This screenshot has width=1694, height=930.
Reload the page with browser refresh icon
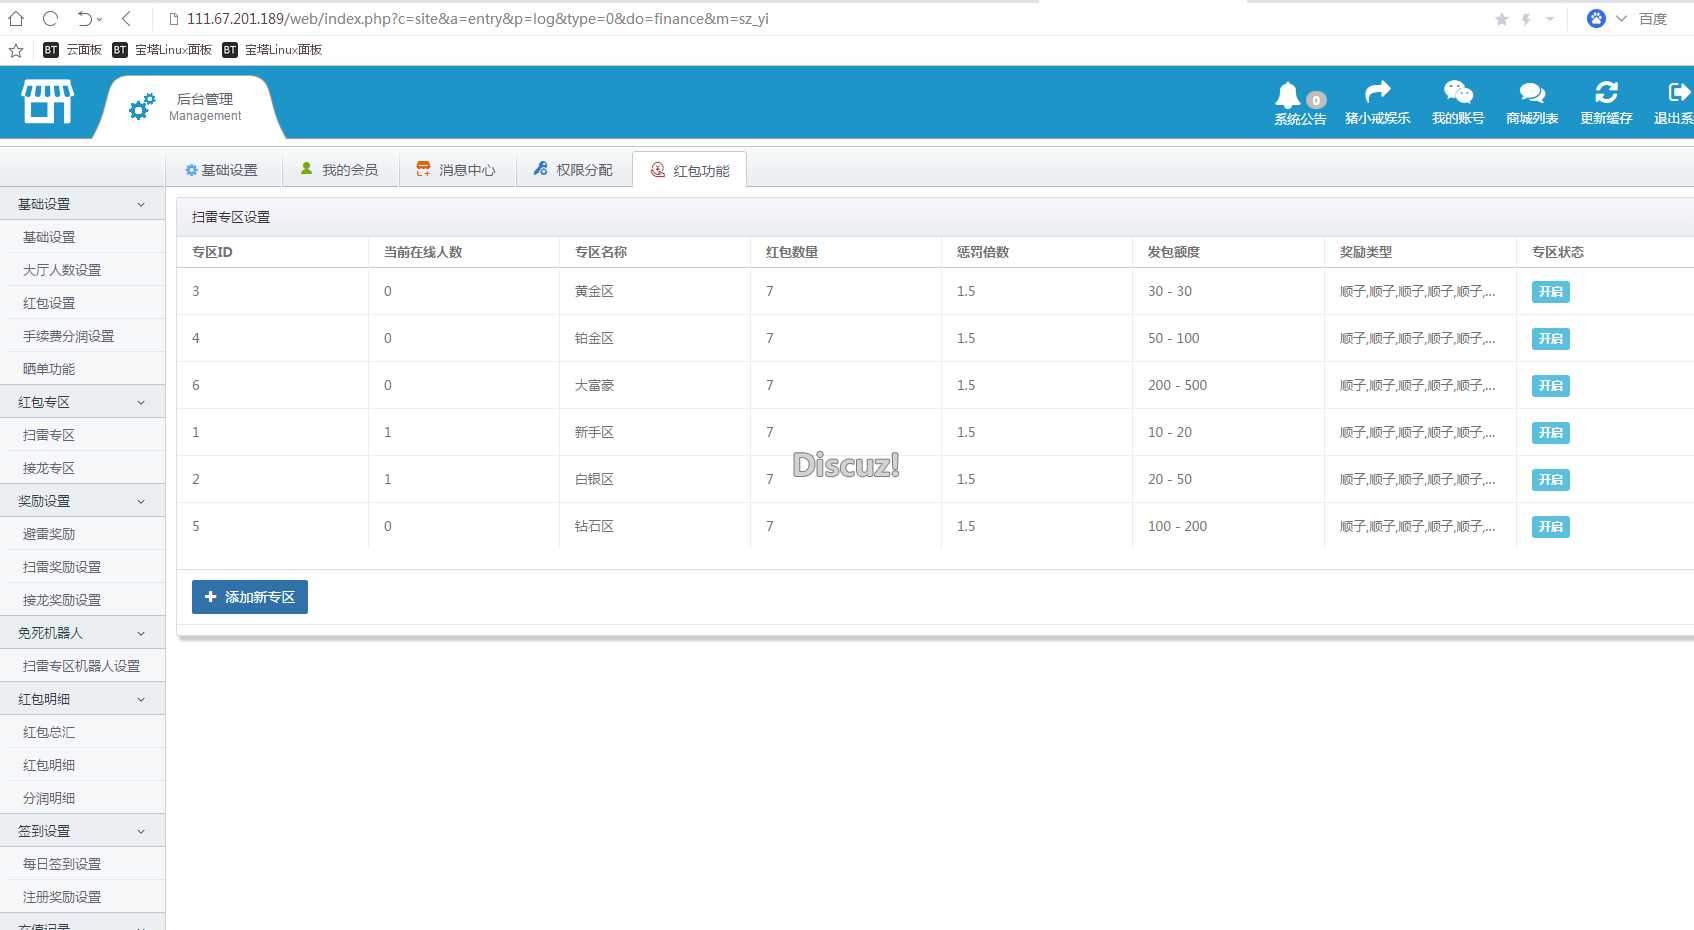(50, 18)
